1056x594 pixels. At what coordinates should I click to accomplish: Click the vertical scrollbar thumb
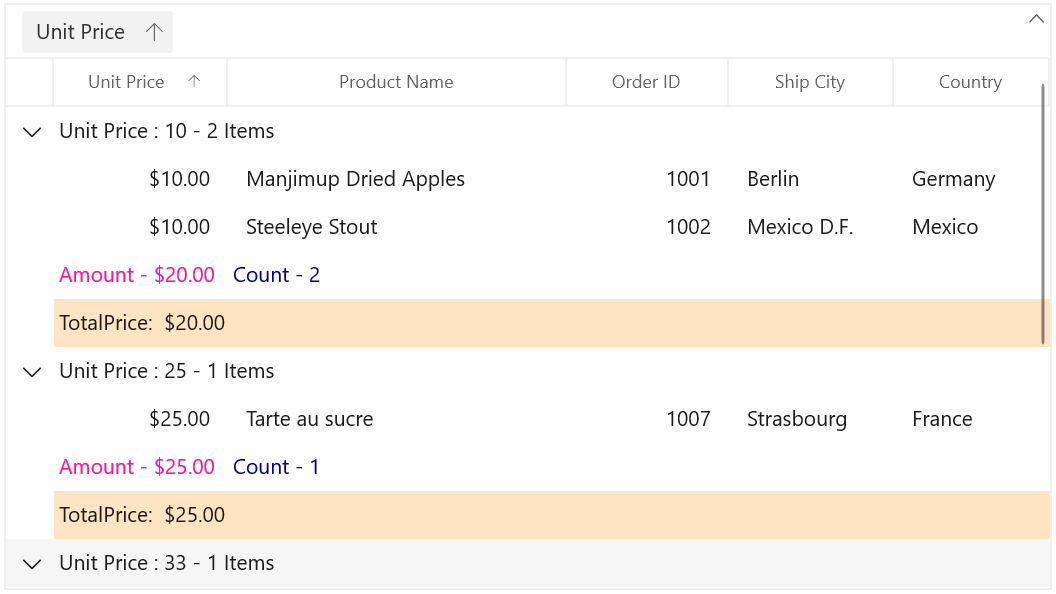[x=1045, y=213]
